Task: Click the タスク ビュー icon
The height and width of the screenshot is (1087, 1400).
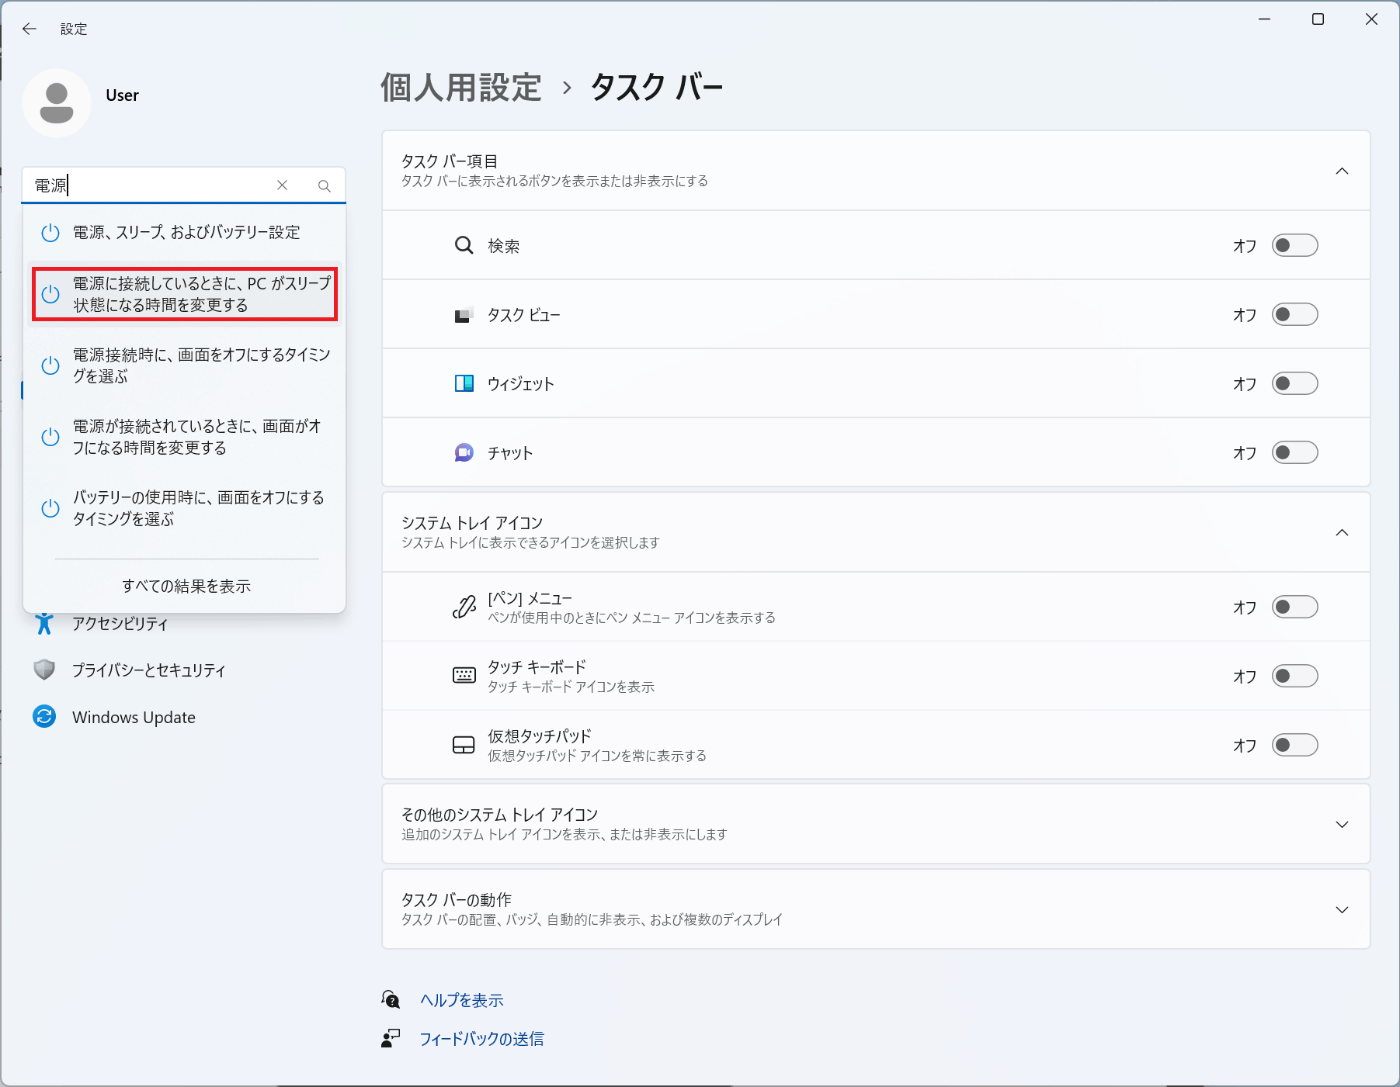Action: pyautogui.click(x=464, y=315)
